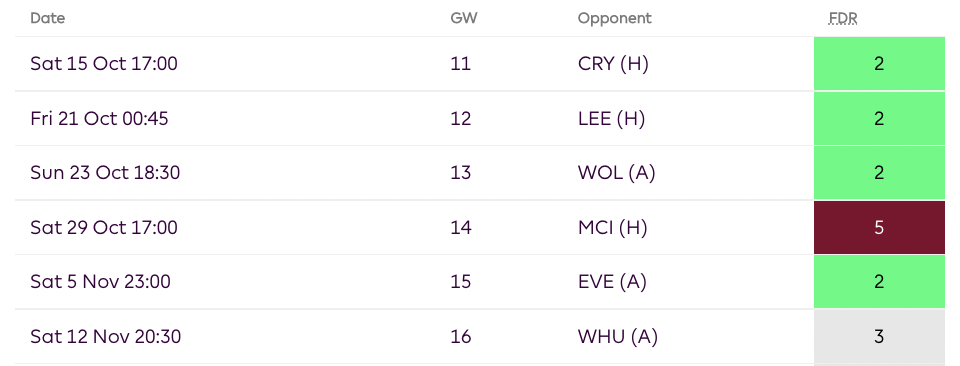Click the FDR column header
The height and width of the screenshot is (366, 960).
pos(842,19)
